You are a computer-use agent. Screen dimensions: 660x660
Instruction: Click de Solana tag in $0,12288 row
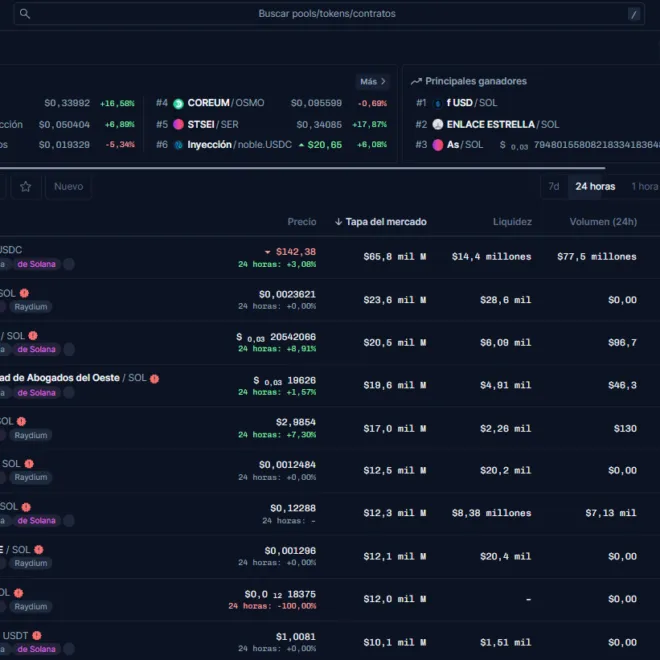tap(37, 521)
